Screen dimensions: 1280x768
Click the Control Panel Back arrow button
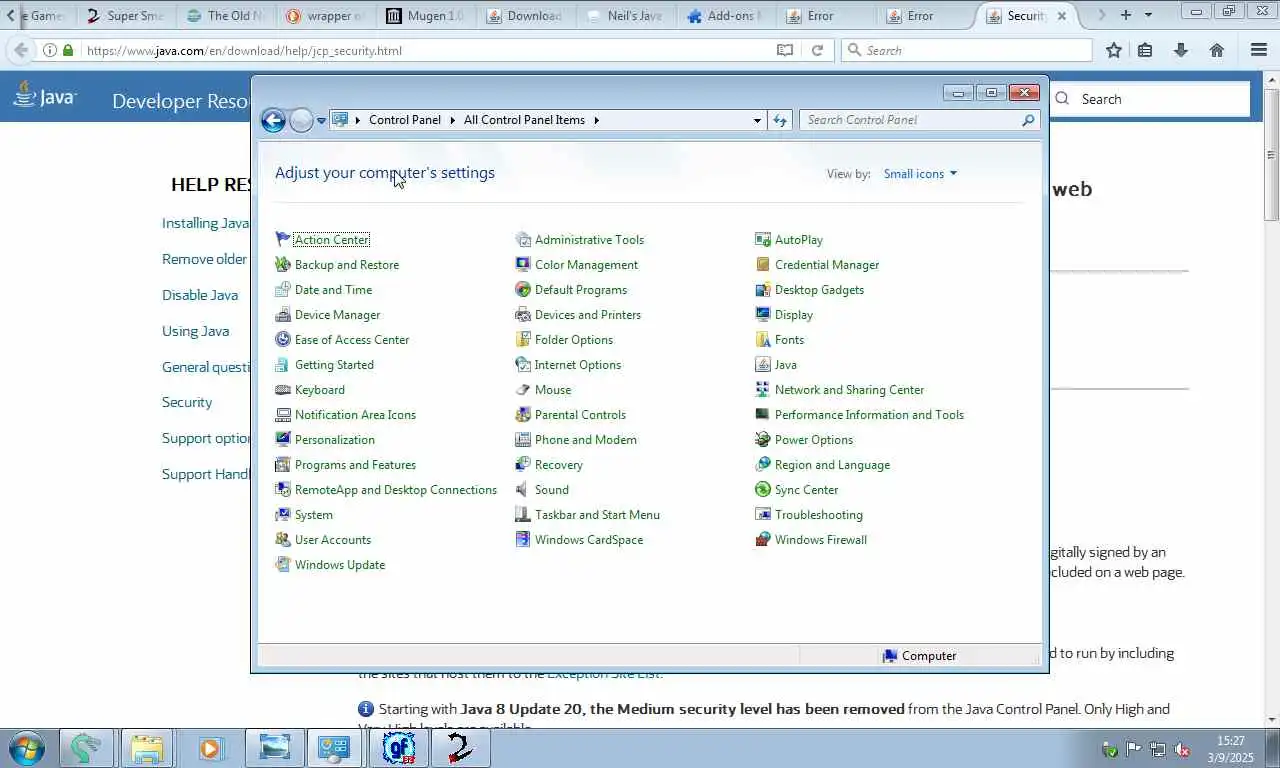click(x=273, y=120)
